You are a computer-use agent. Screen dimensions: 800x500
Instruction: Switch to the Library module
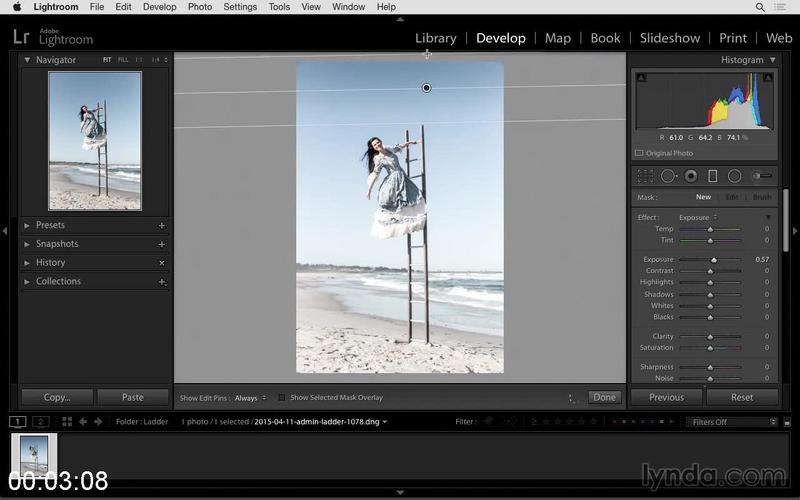(436, 38)
